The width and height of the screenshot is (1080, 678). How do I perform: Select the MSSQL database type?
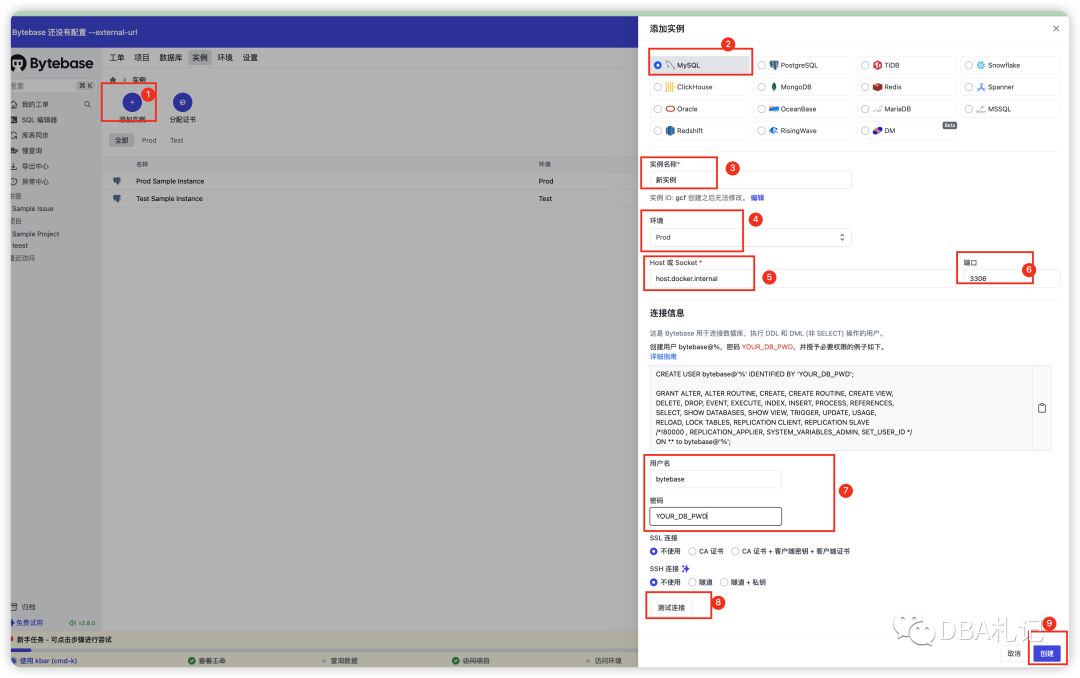1010,109
